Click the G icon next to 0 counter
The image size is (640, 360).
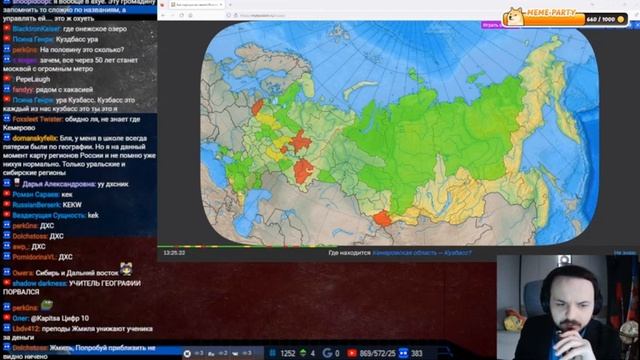327,353
